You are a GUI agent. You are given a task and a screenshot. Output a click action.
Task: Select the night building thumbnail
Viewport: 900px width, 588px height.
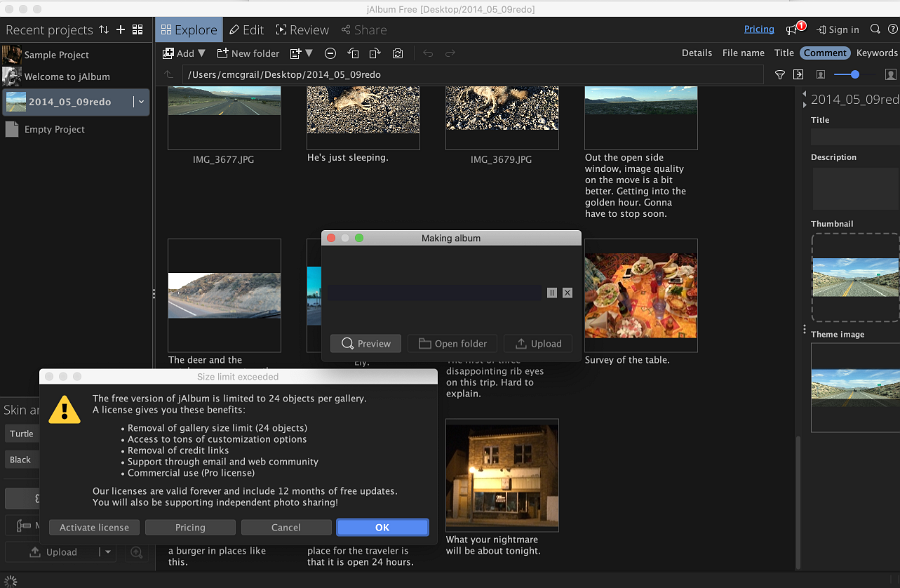tap(502, 475)
